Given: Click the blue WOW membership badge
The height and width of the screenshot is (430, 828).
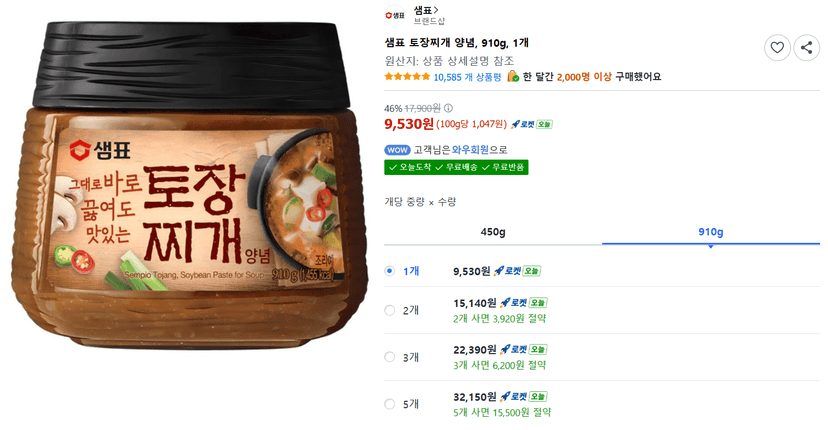Looking at the screenshot, I should click(398, 150).
